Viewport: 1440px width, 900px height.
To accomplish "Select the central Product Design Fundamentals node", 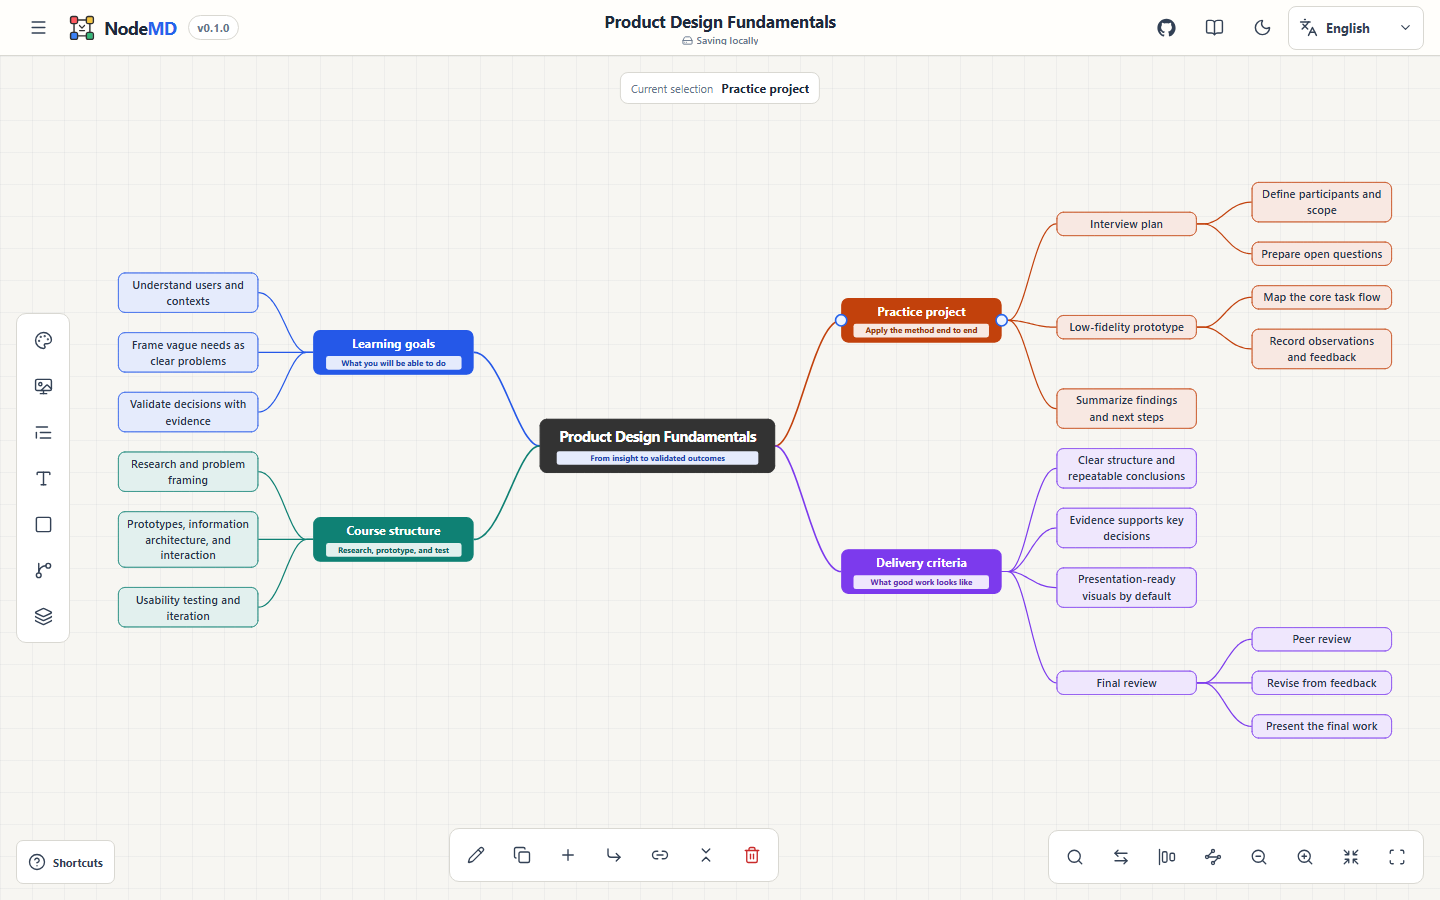I will click(x=657, y=446).
